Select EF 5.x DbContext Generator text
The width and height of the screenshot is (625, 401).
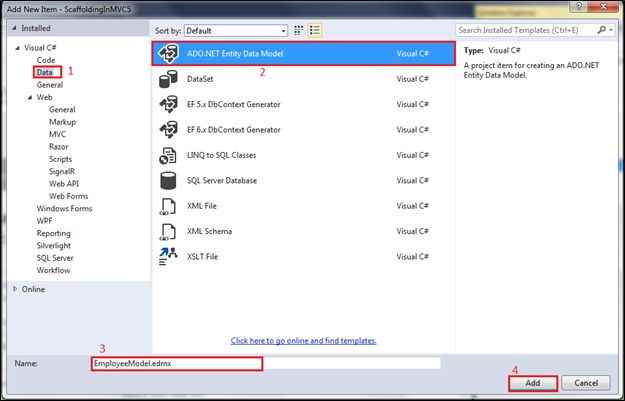[234, 104]
